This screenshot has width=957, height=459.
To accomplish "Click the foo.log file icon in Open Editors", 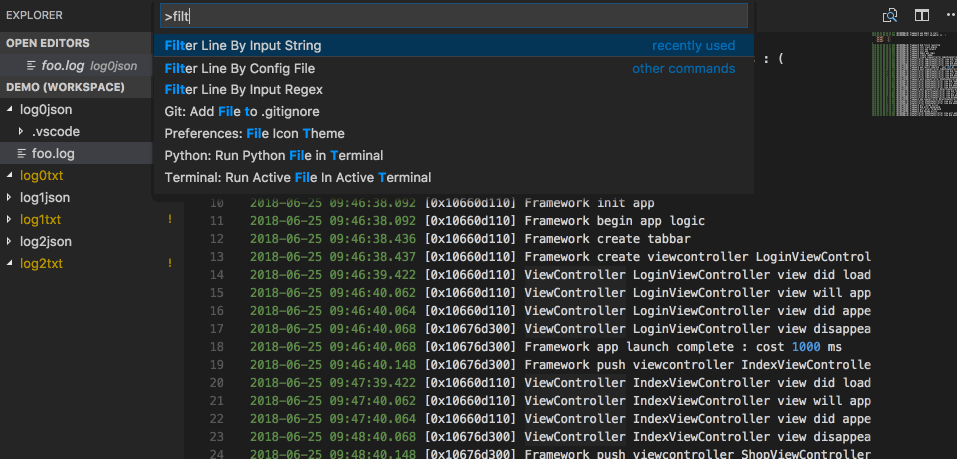I will (x=32, y=65).
